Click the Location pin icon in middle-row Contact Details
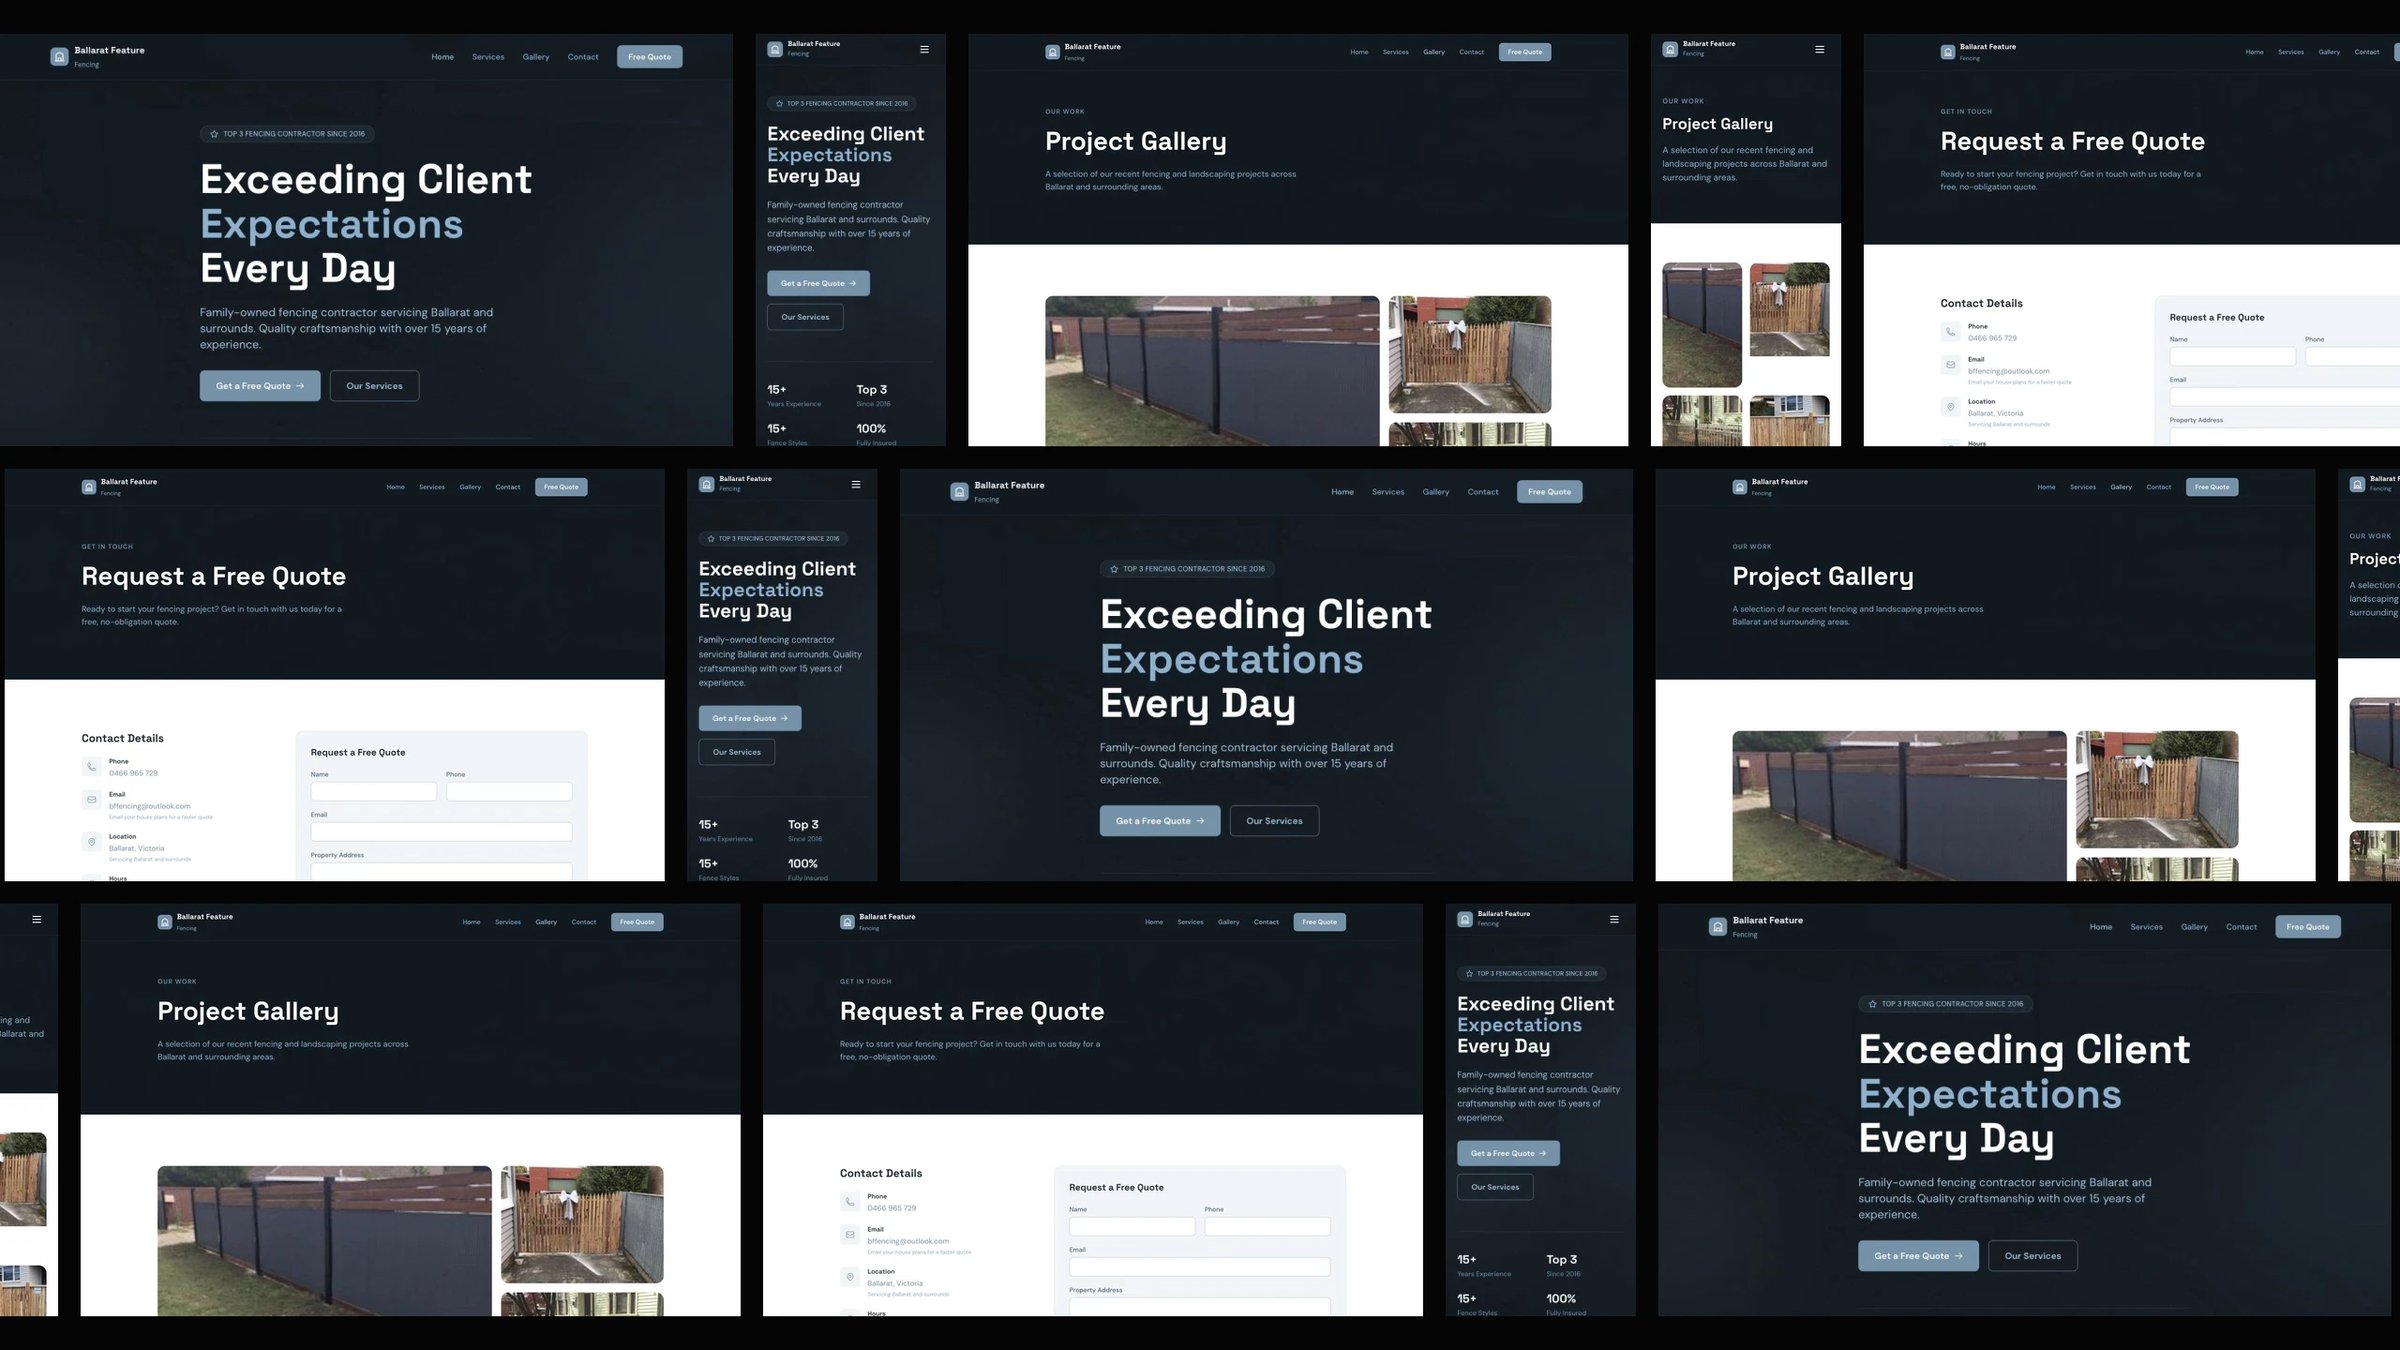 [91, 842]
